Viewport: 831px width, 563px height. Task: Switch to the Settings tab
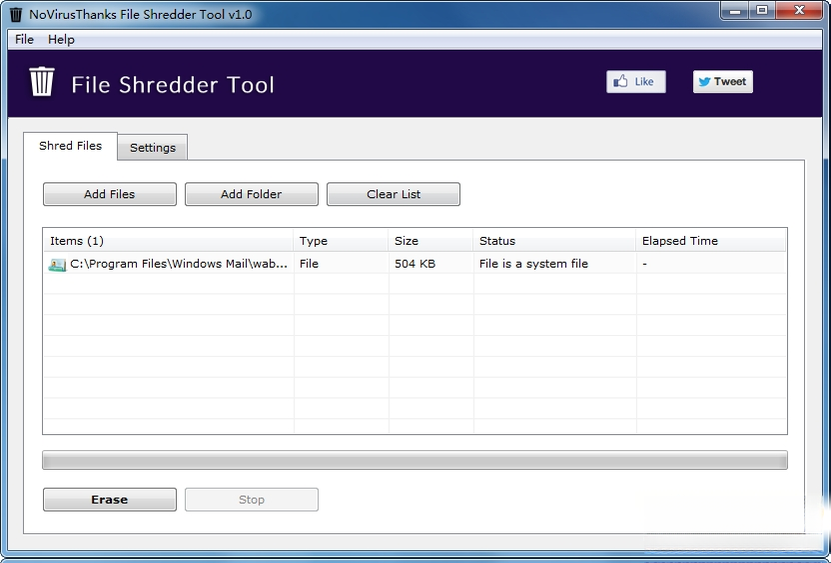tap(153, 147)
